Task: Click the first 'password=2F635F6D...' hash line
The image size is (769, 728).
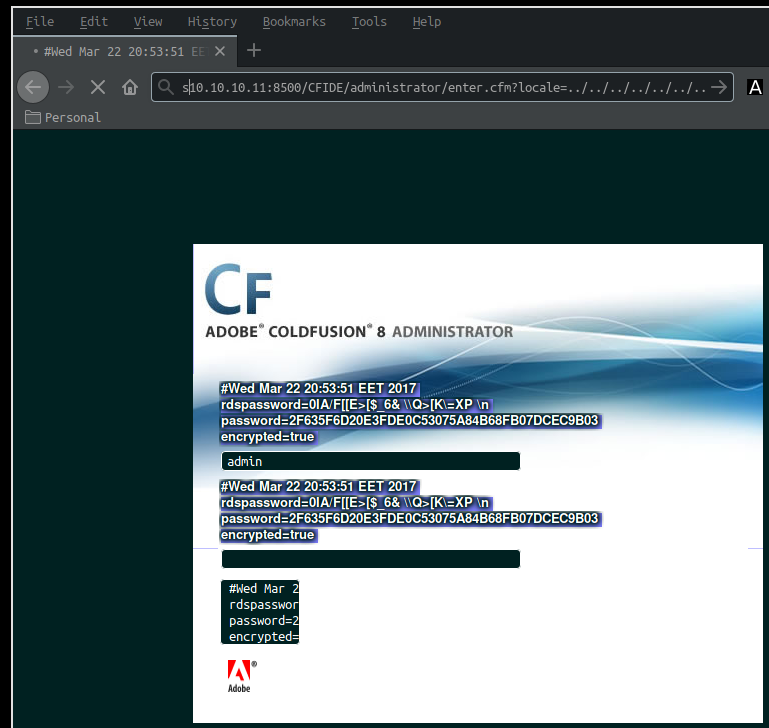Action: click(410, 420)
